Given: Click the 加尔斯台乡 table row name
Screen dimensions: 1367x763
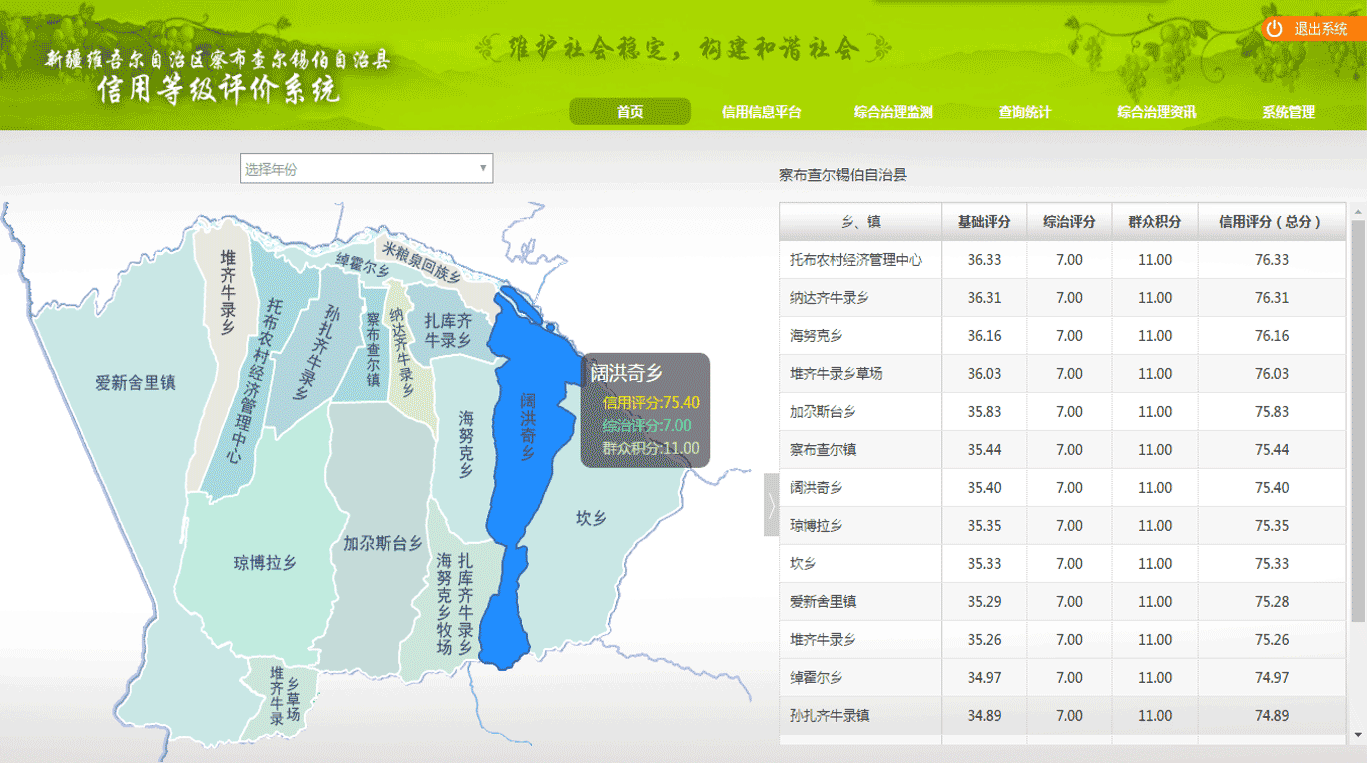Looking at the screenshot, I should point(823,412).
